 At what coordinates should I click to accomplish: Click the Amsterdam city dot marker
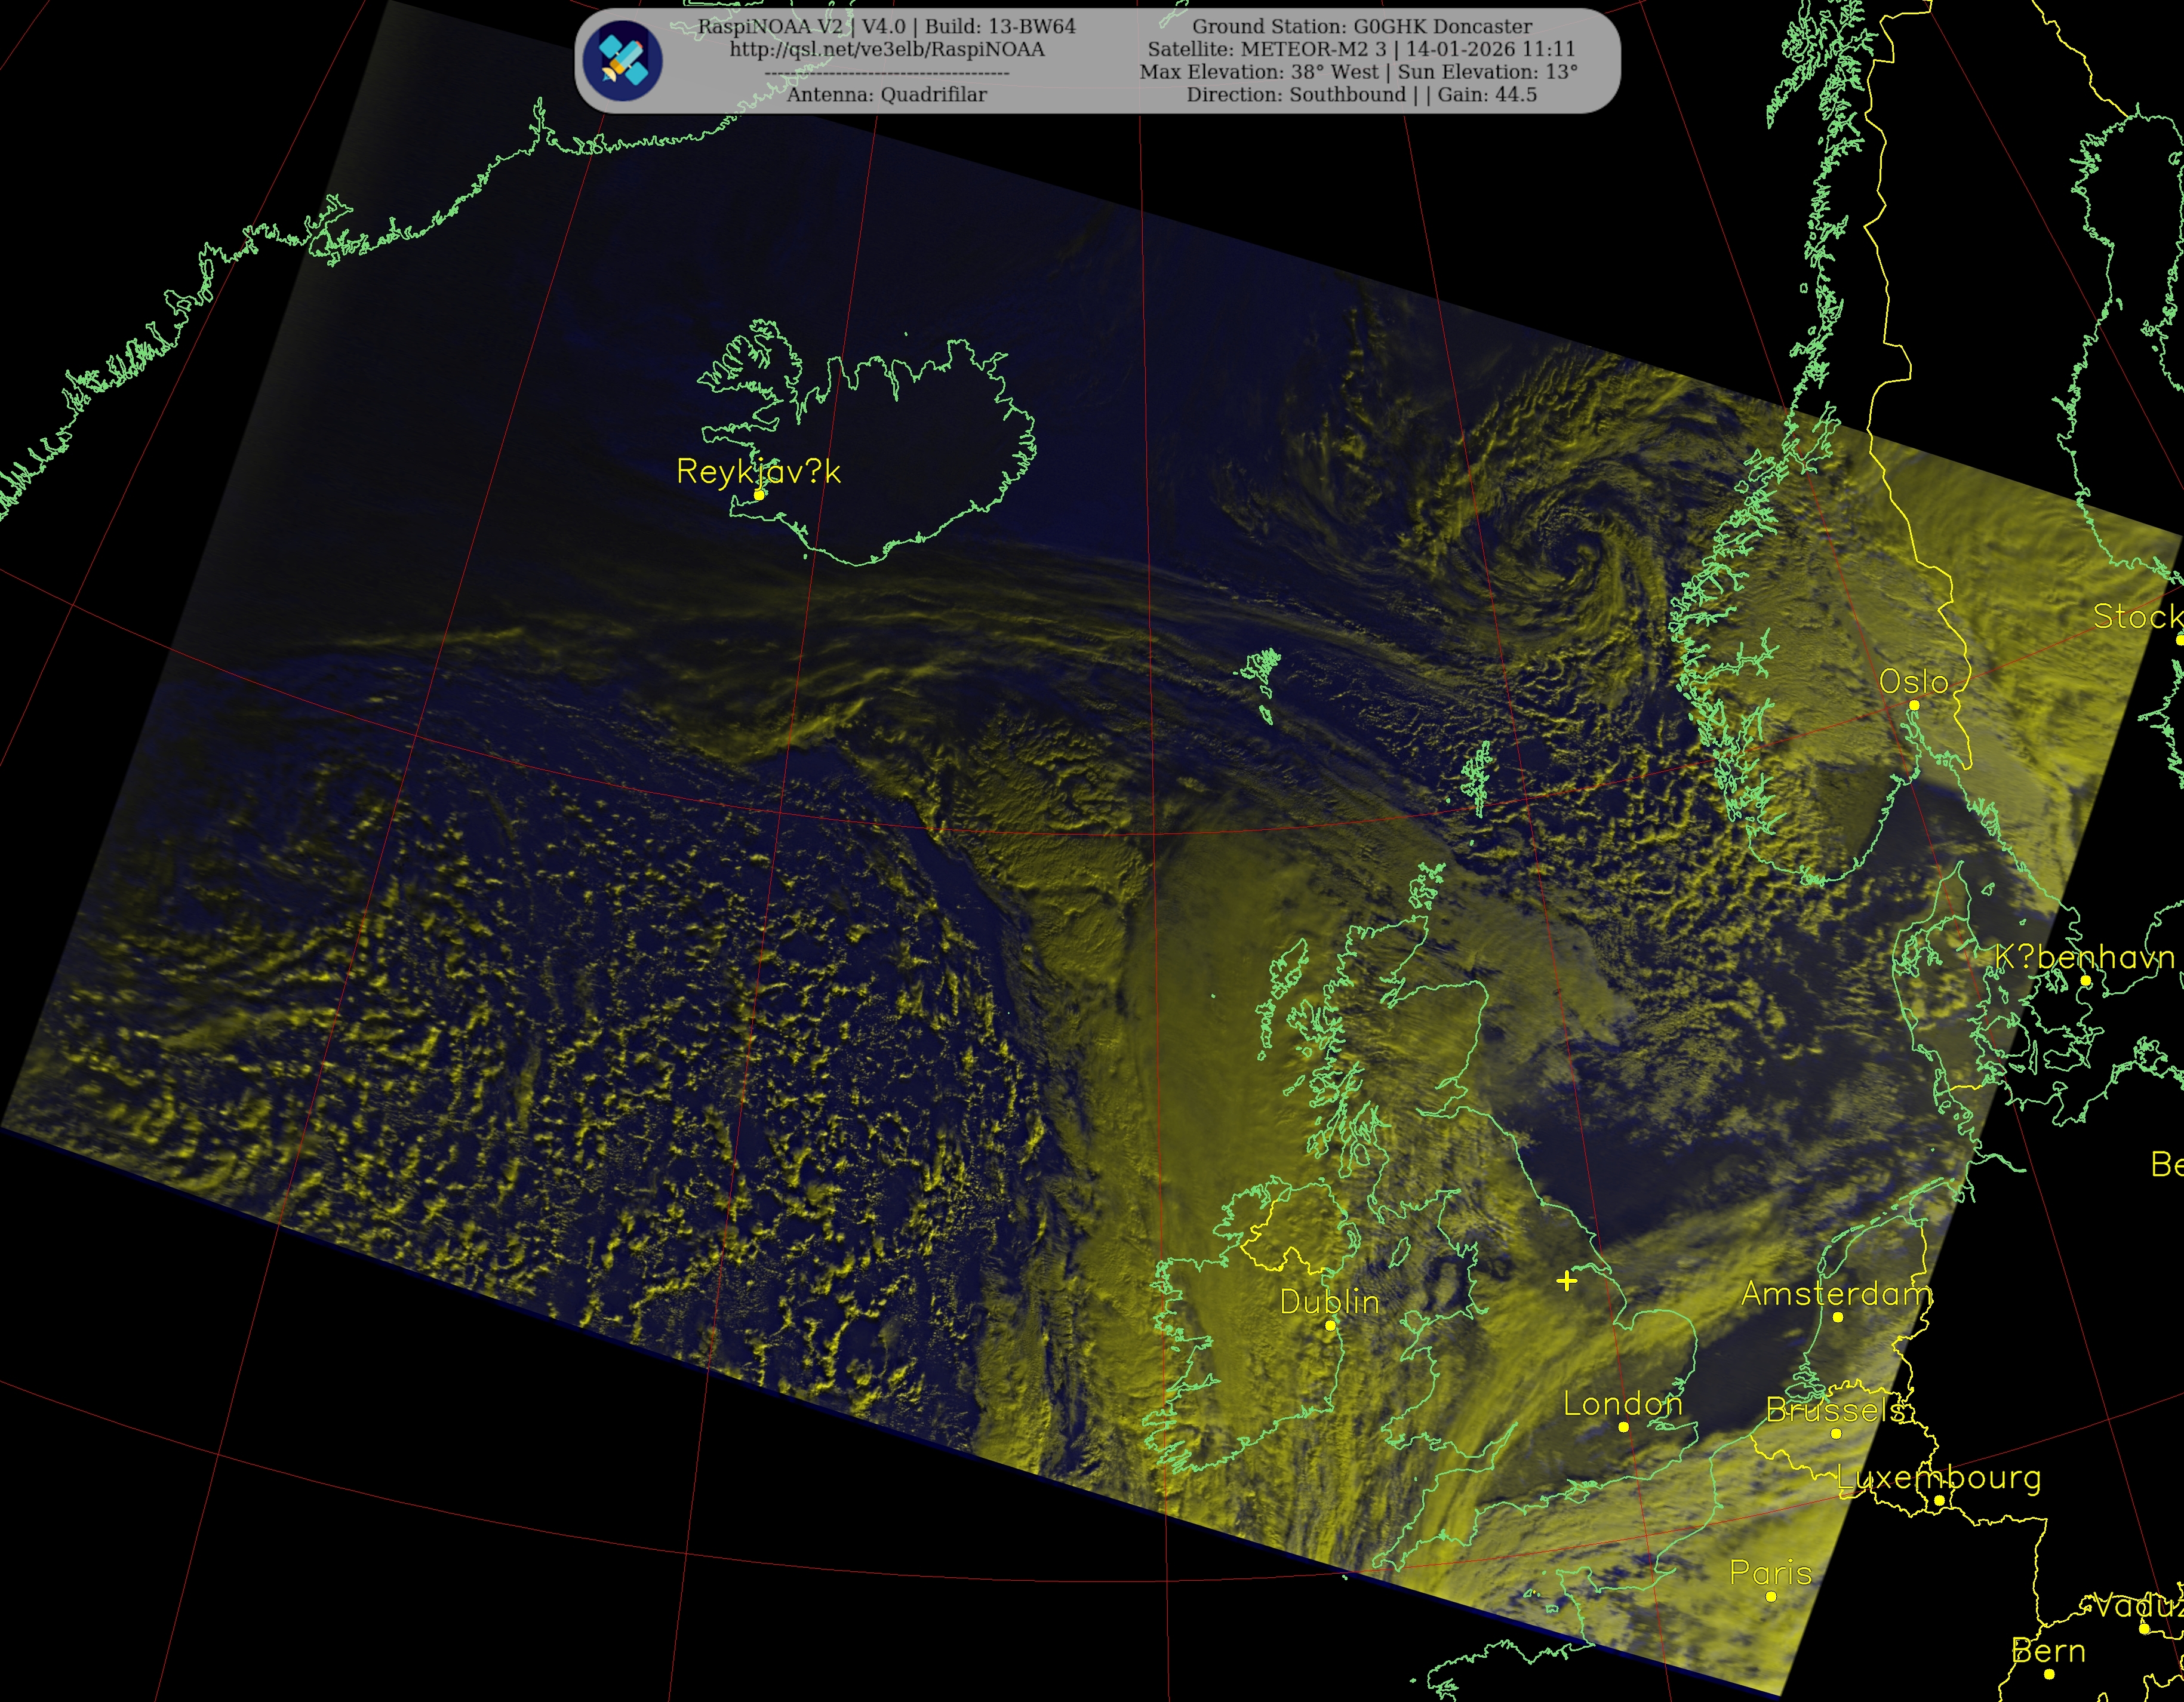[x=1838, y=1317]
